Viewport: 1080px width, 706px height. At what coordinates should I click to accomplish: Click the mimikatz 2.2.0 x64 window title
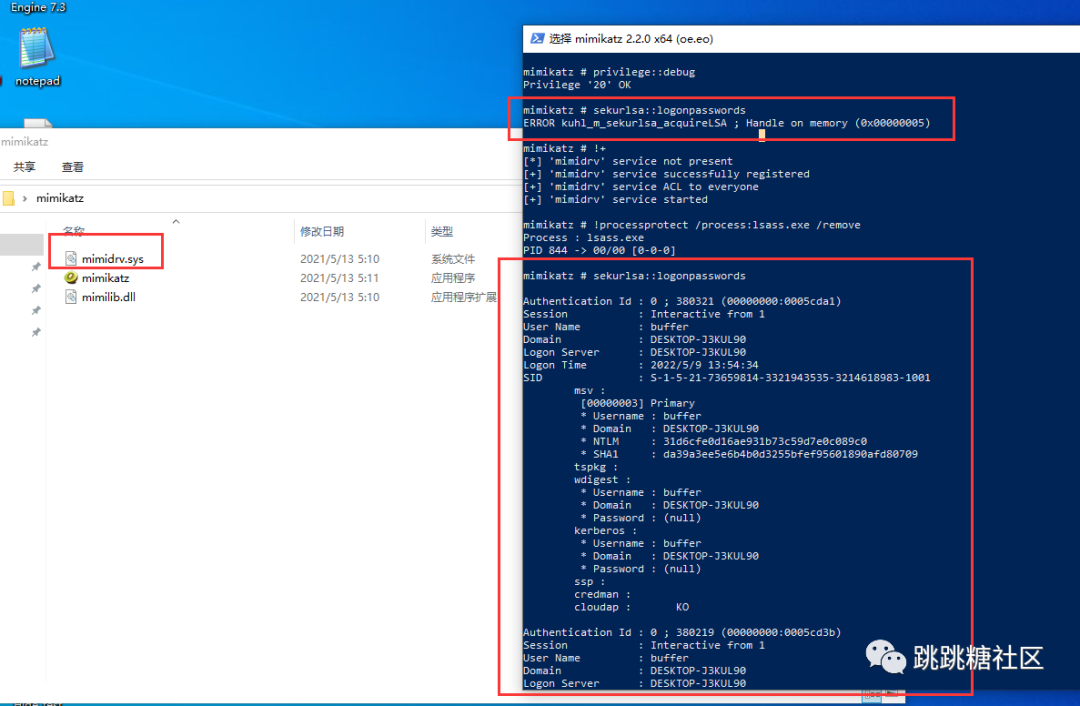(631, 39)
